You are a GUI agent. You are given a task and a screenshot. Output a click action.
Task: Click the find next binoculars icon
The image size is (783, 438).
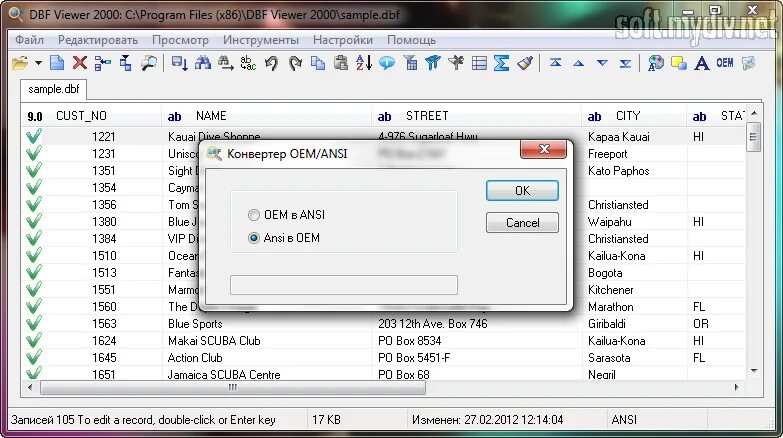tap(226, 63)
